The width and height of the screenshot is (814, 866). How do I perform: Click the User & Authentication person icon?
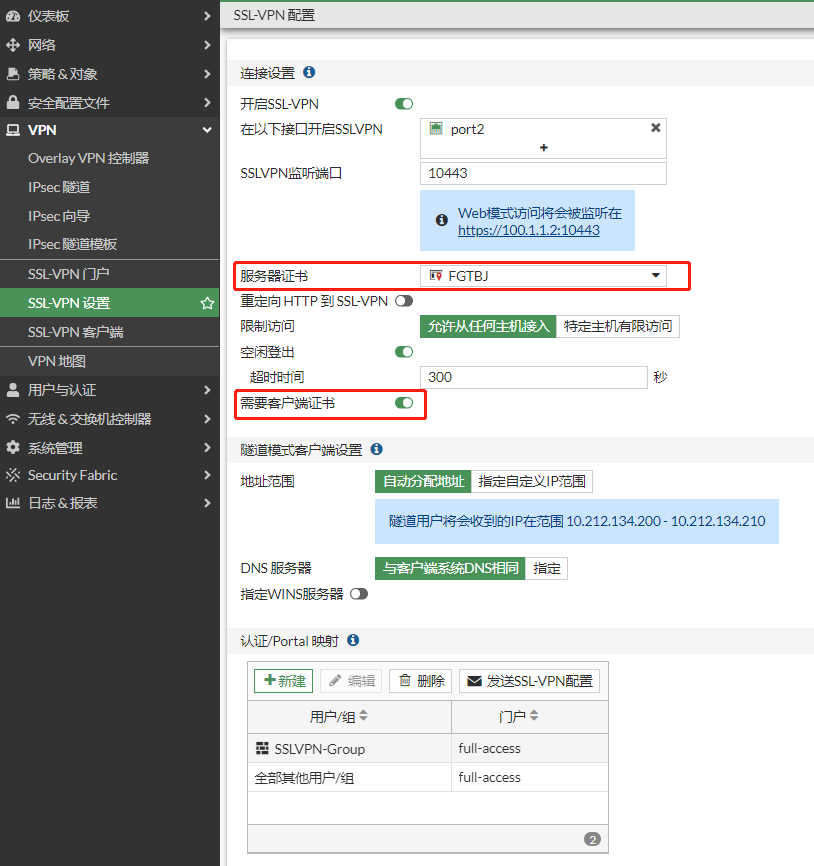point(13,390)
